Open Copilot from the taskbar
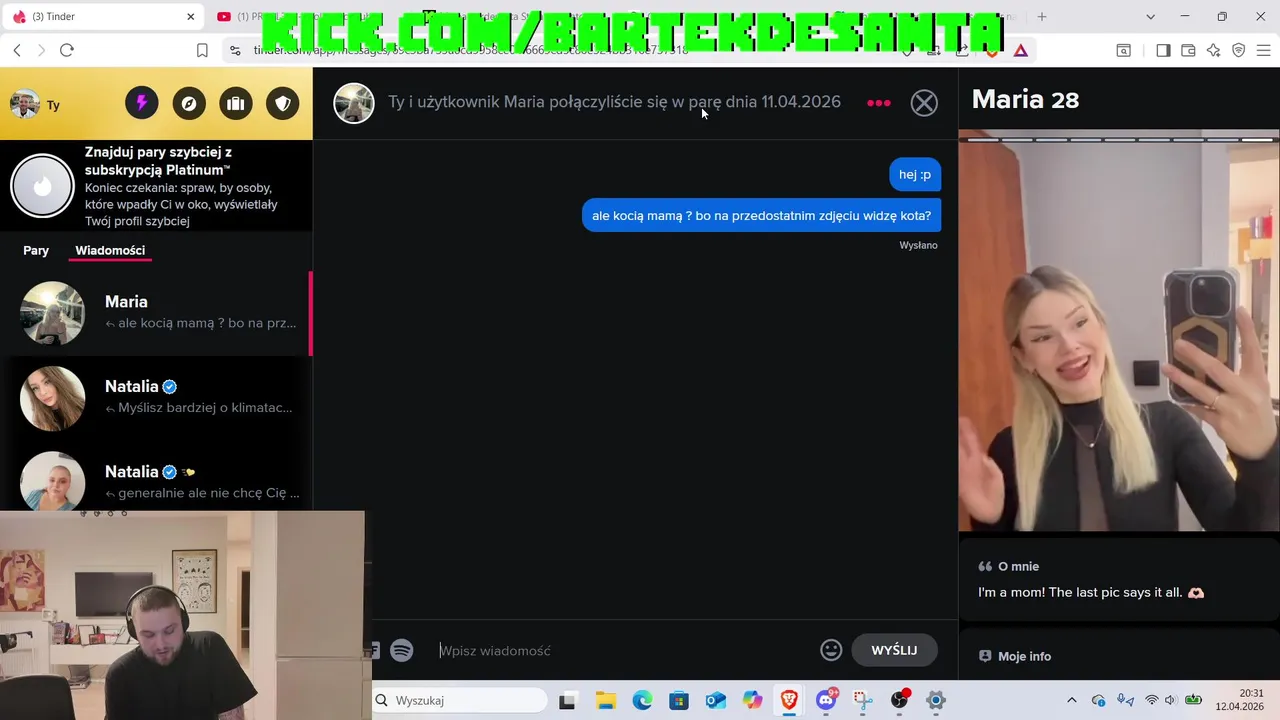The height and width of the screenshot is (720, 1280). click(752, 700)
